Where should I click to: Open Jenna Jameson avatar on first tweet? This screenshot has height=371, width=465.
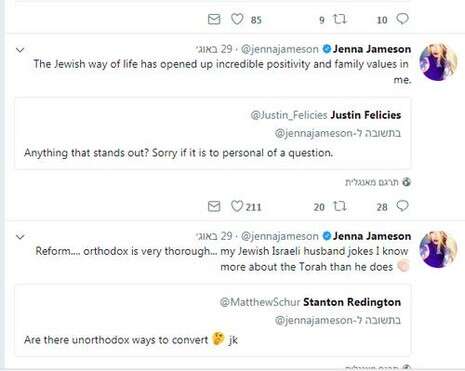pyautogui.click(x=438, y=62)
